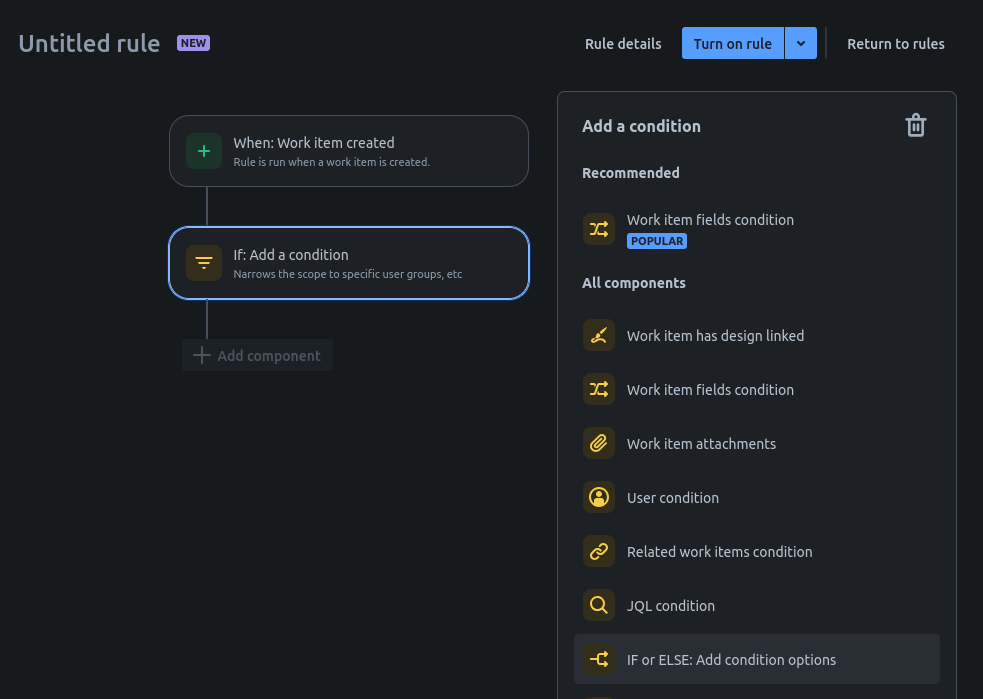The height and width of the screenshot is (699, 983).
Task: Expand the If: Add a condition block
Action: 348,263
